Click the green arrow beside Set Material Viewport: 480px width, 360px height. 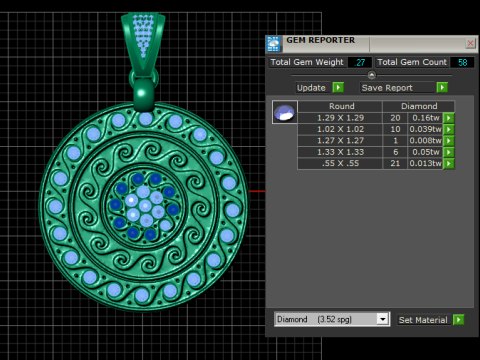458,320
